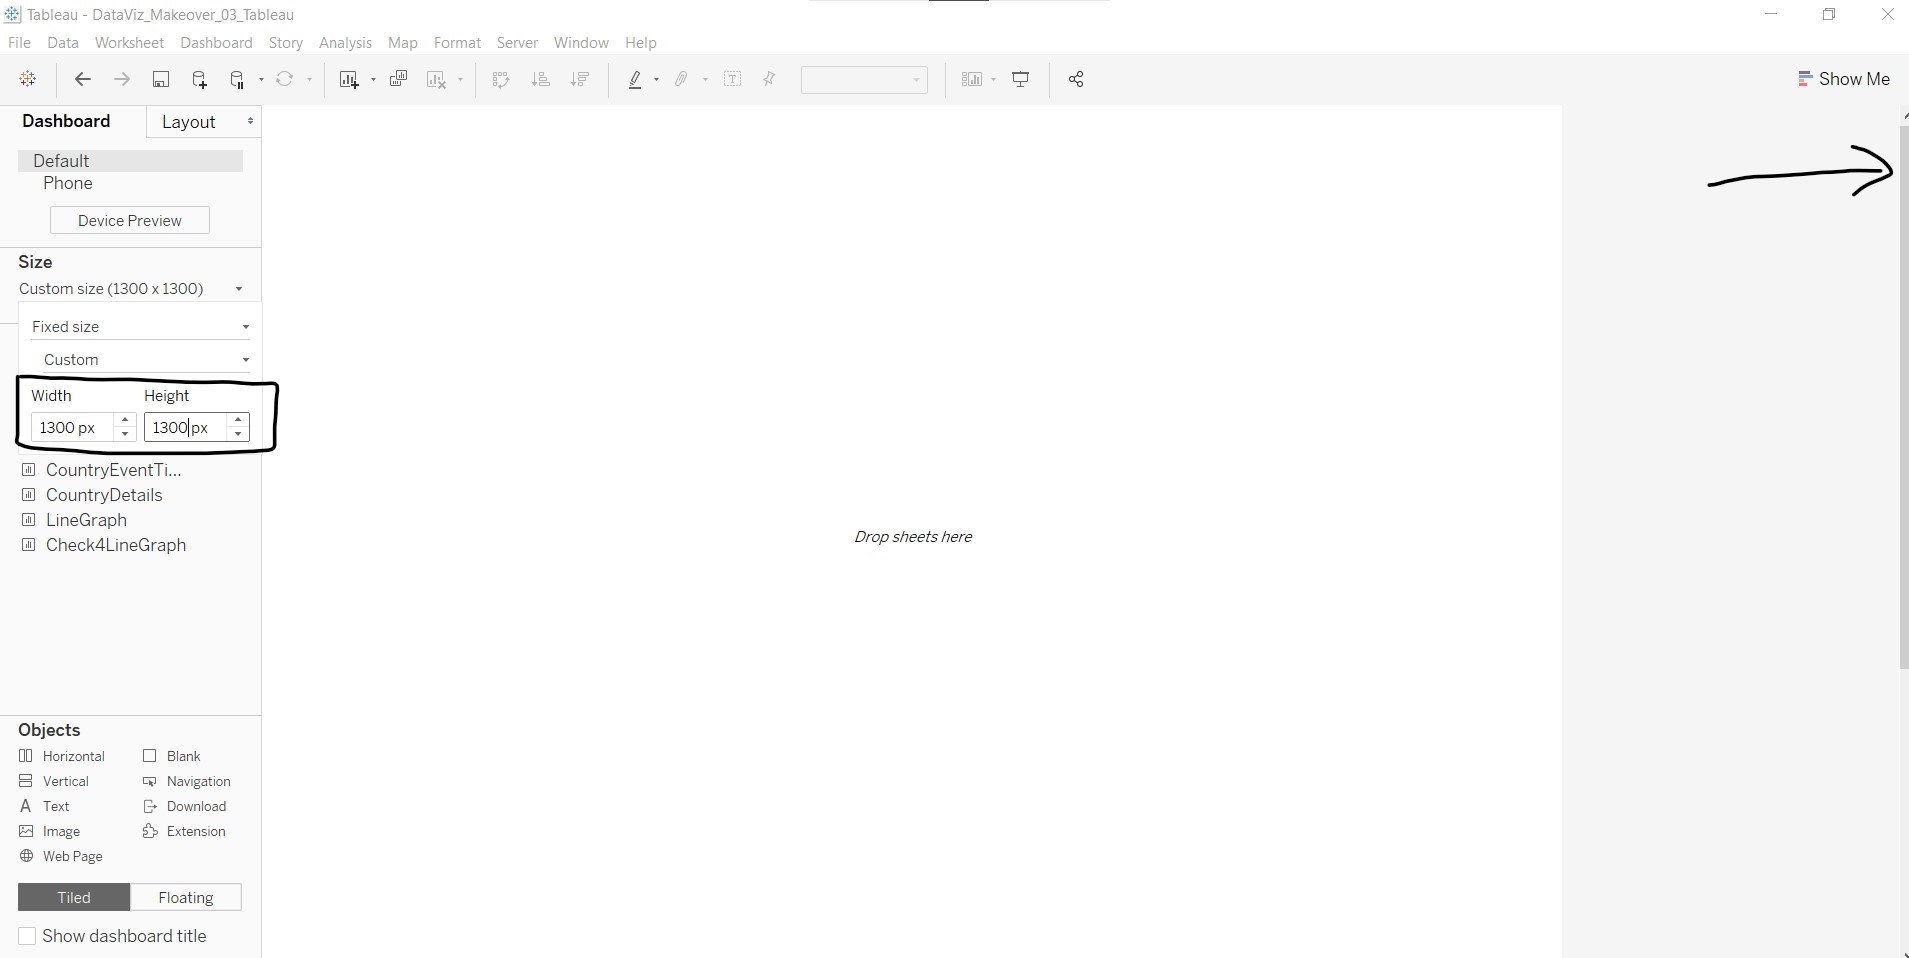Click the Width input field

click(x=73, y=428)
